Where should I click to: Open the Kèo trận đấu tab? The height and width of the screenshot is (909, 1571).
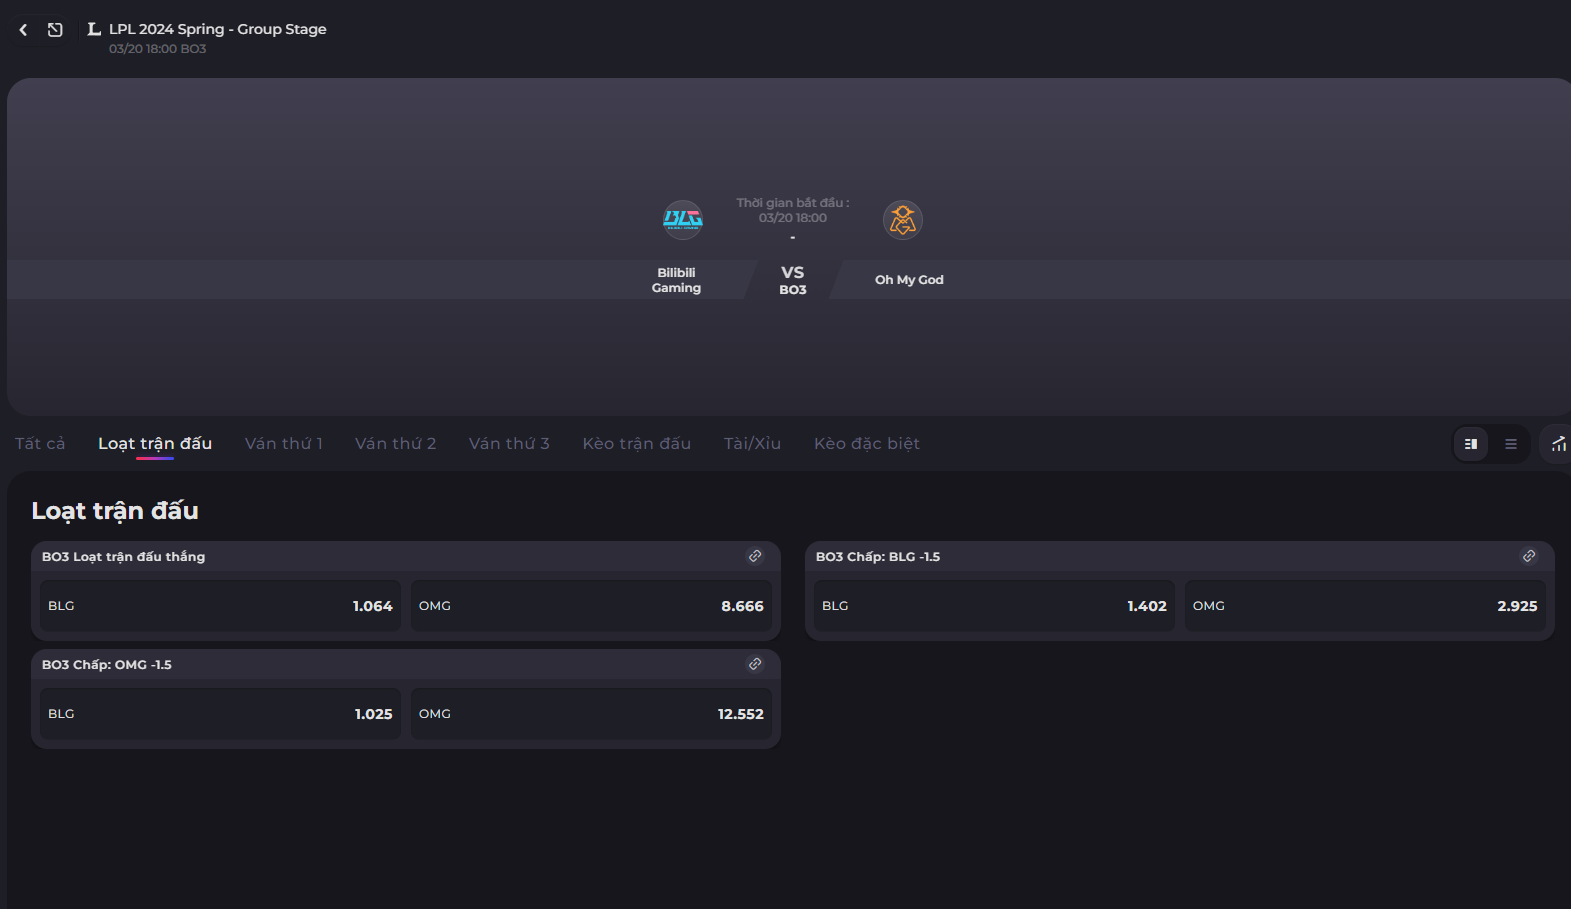point(637,443)
